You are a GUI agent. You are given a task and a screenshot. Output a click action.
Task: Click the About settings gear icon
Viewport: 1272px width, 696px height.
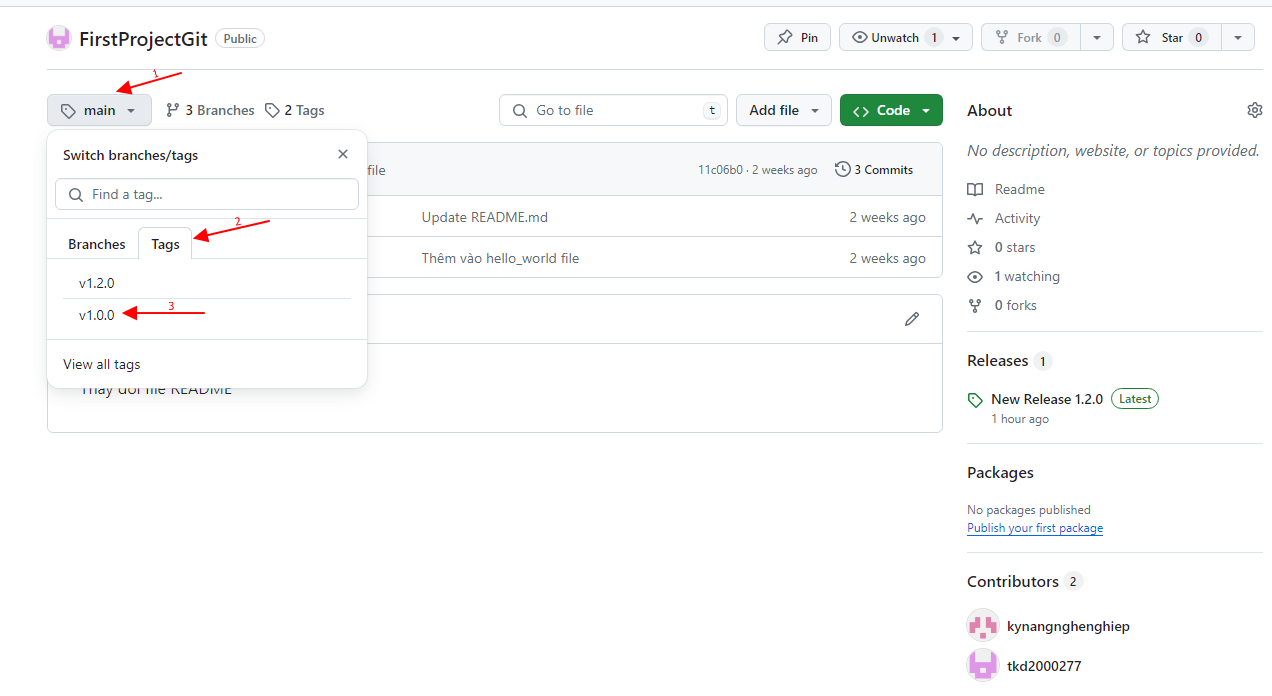point(1254,110)
